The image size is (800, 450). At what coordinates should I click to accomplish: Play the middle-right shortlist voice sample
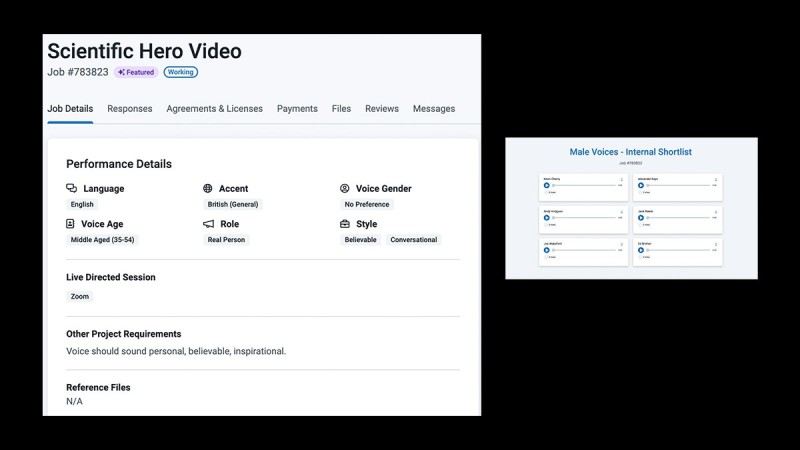641,218
